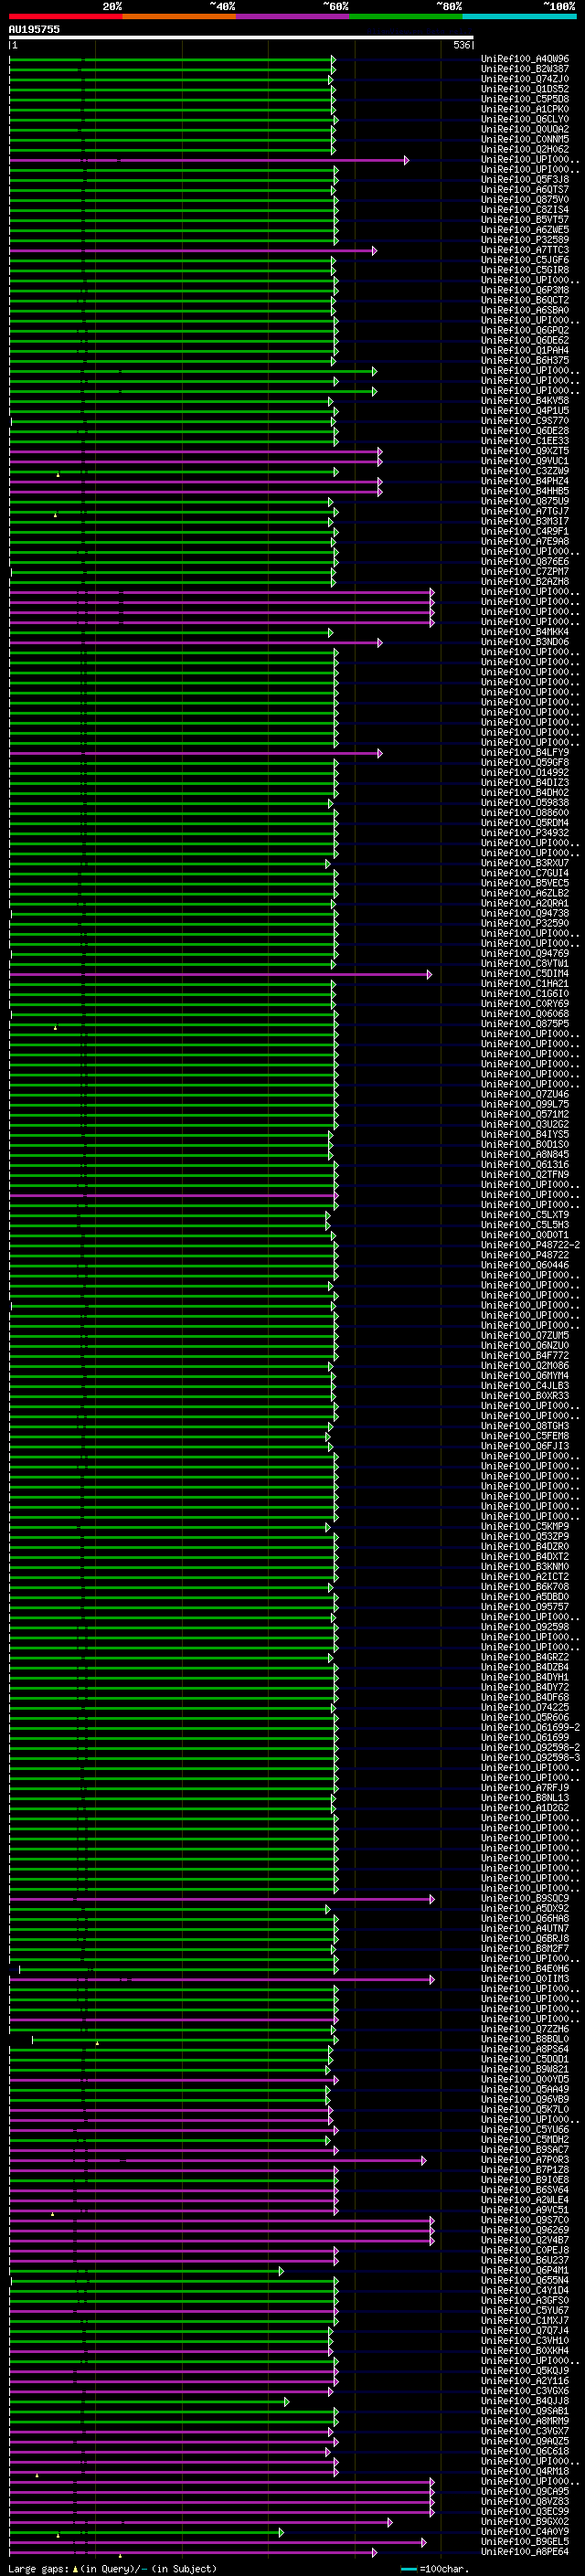The width and height of the screenshot is (585, 2576).
Task: Open hit UniRef100_C5P5D8
Action: pos(525,99)
